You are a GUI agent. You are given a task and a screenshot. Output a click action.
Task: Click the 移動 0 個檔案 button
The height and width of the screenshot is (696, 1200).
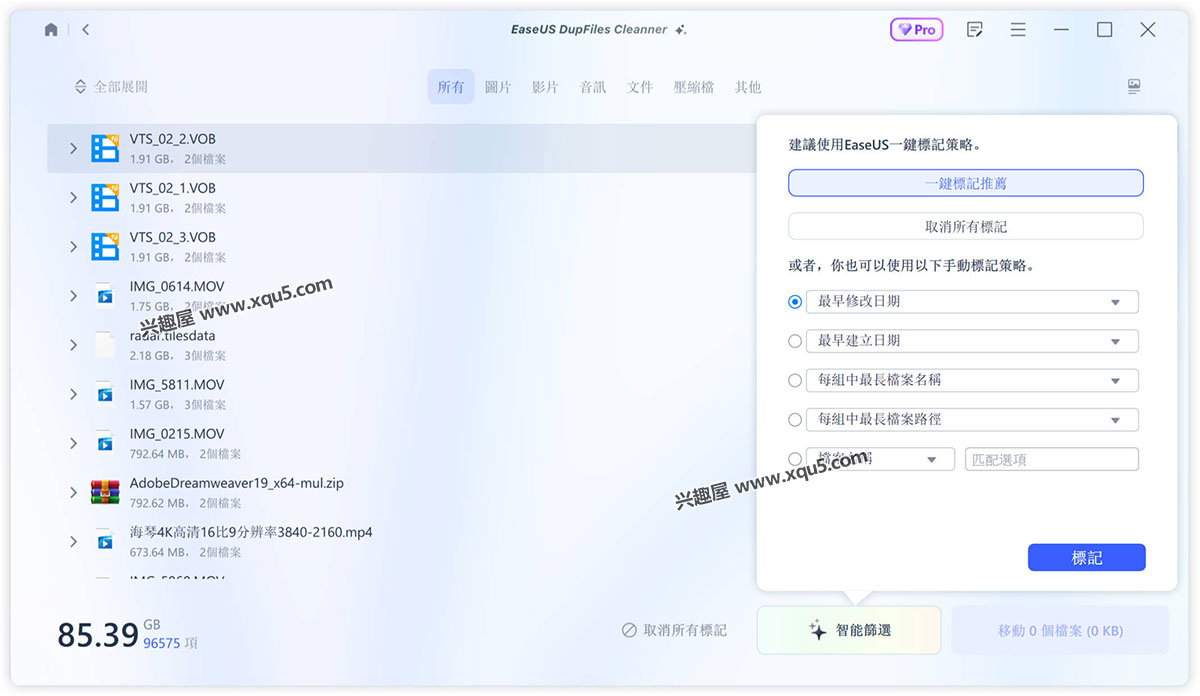click(1060, 630)
